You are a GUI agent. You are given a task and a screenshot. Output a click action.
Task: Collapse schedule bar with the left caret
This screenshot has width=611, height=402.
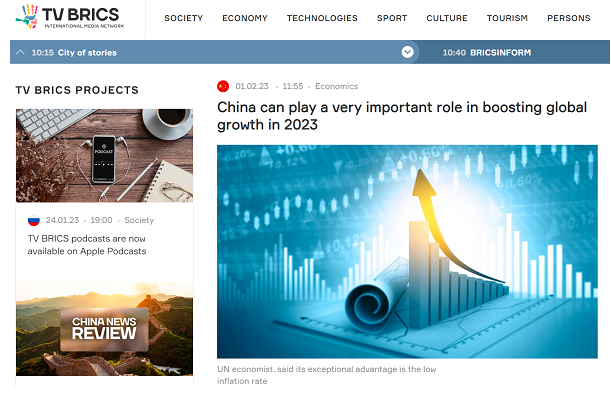21,52
